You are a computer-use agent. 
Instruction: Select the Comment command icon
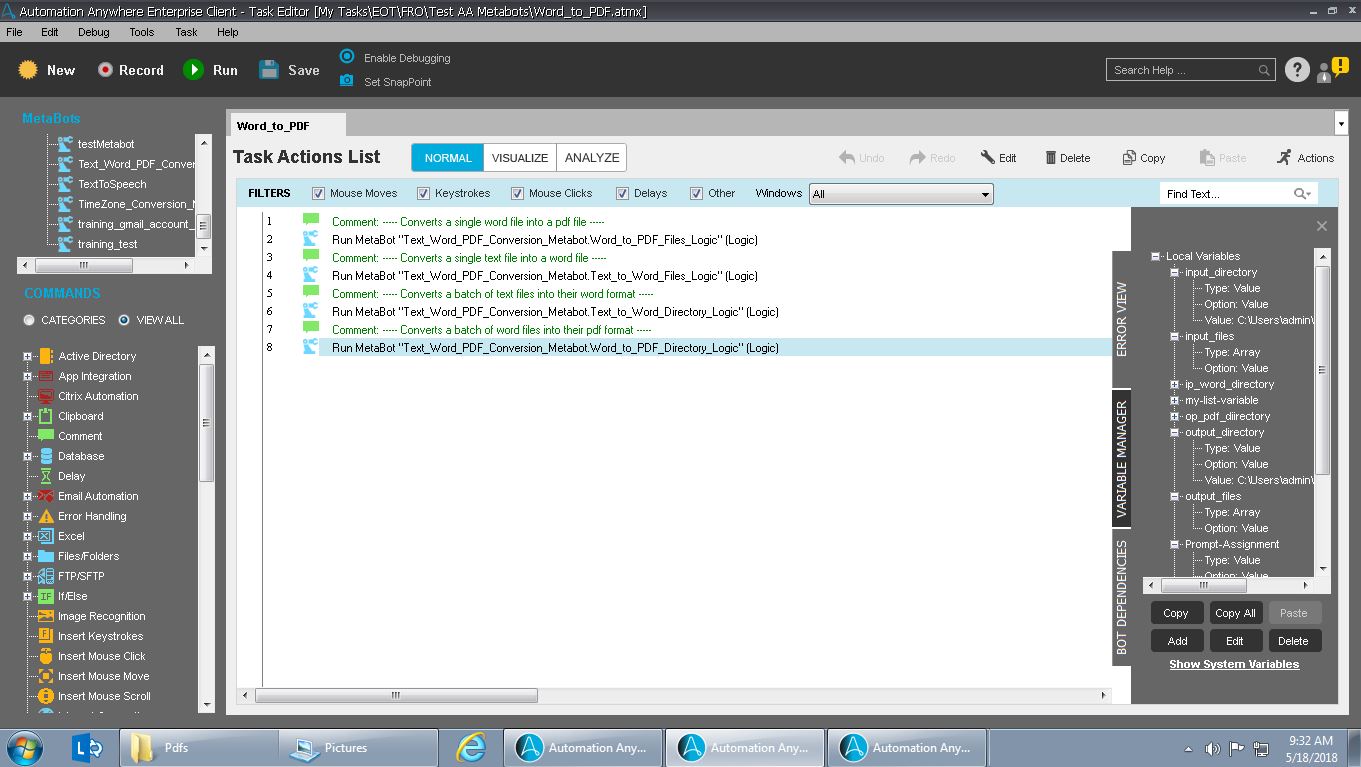[x=46, y=436]
